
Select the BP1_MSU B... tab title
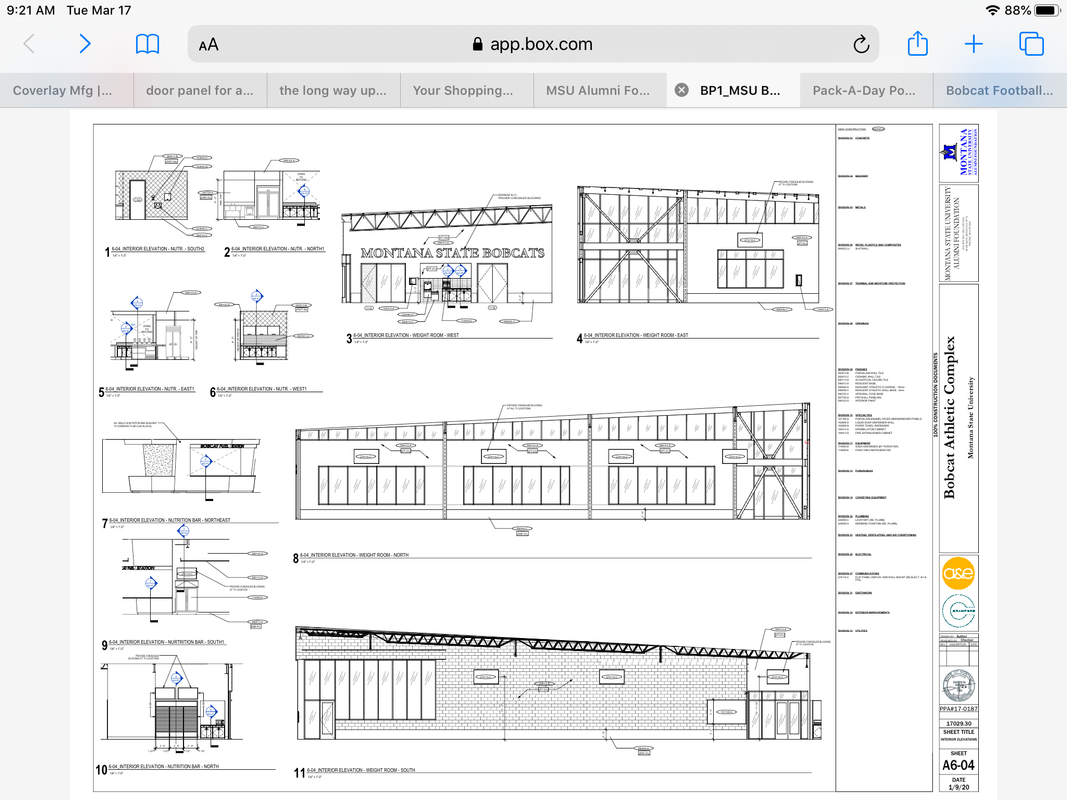pos(740,90)
